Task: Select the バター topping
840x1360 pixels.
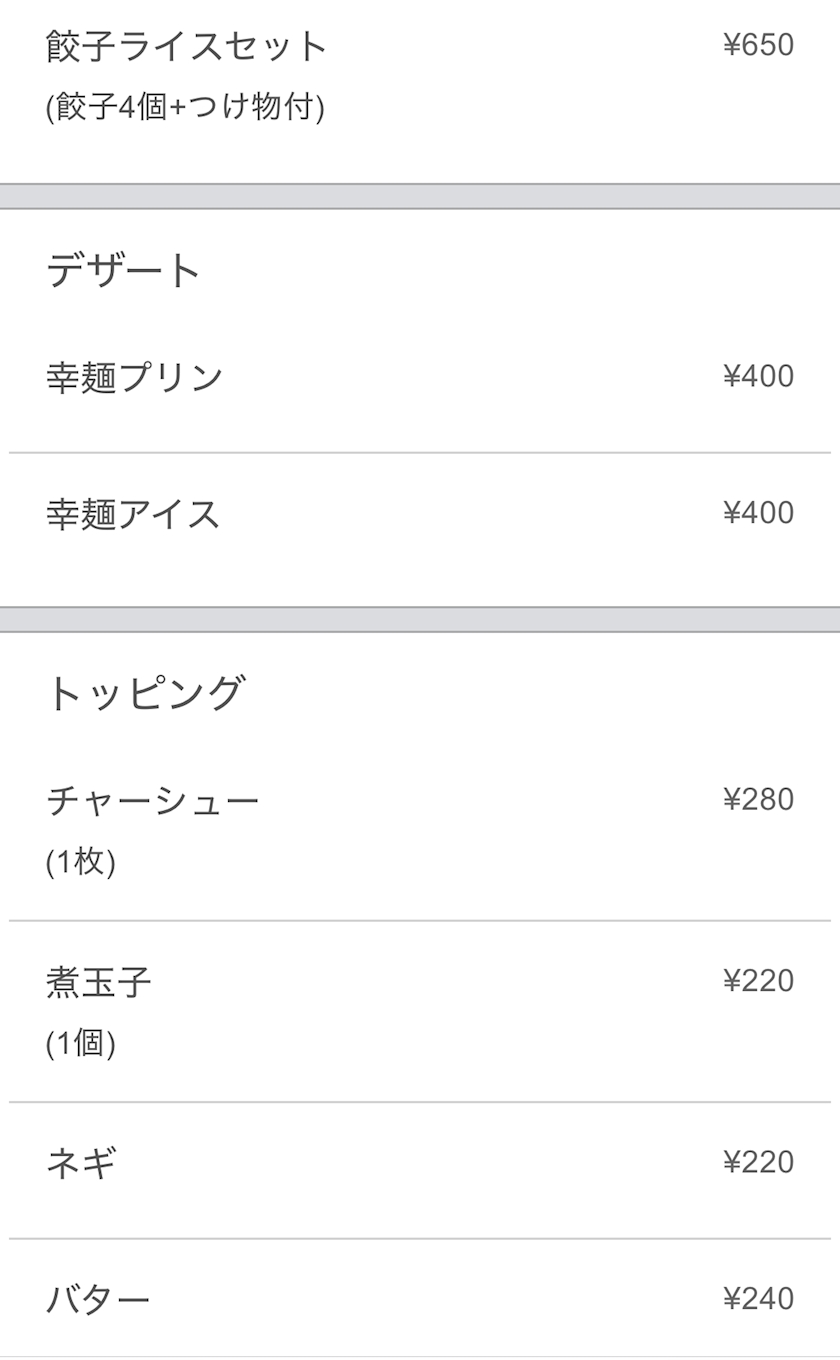Action: click(98, 1299)
